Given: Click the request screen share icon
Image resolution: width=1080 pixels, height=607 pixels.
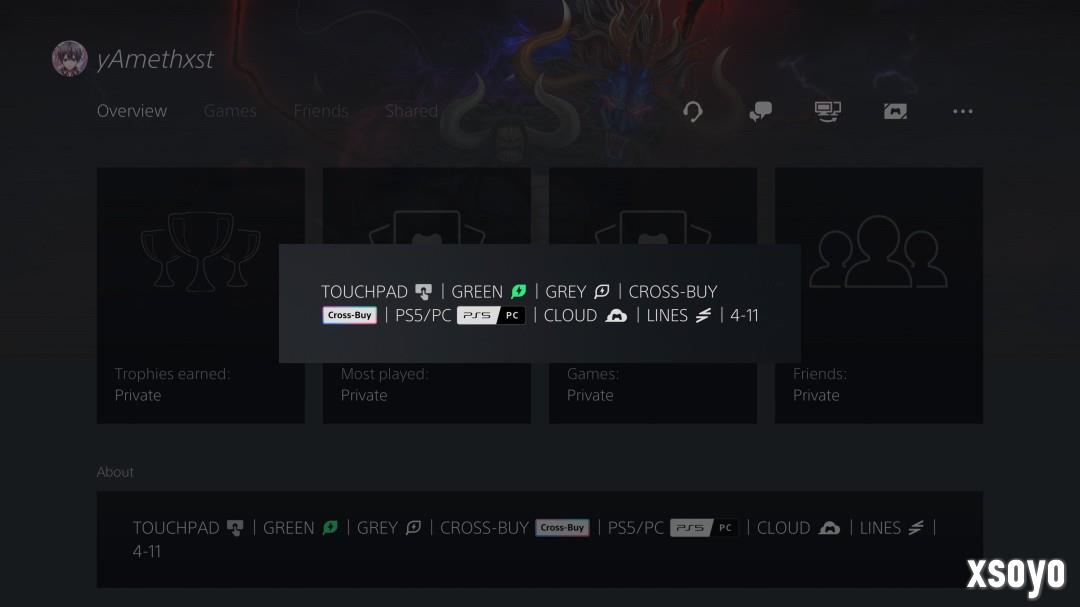Looking at the screenshot, I should (895, 111).
